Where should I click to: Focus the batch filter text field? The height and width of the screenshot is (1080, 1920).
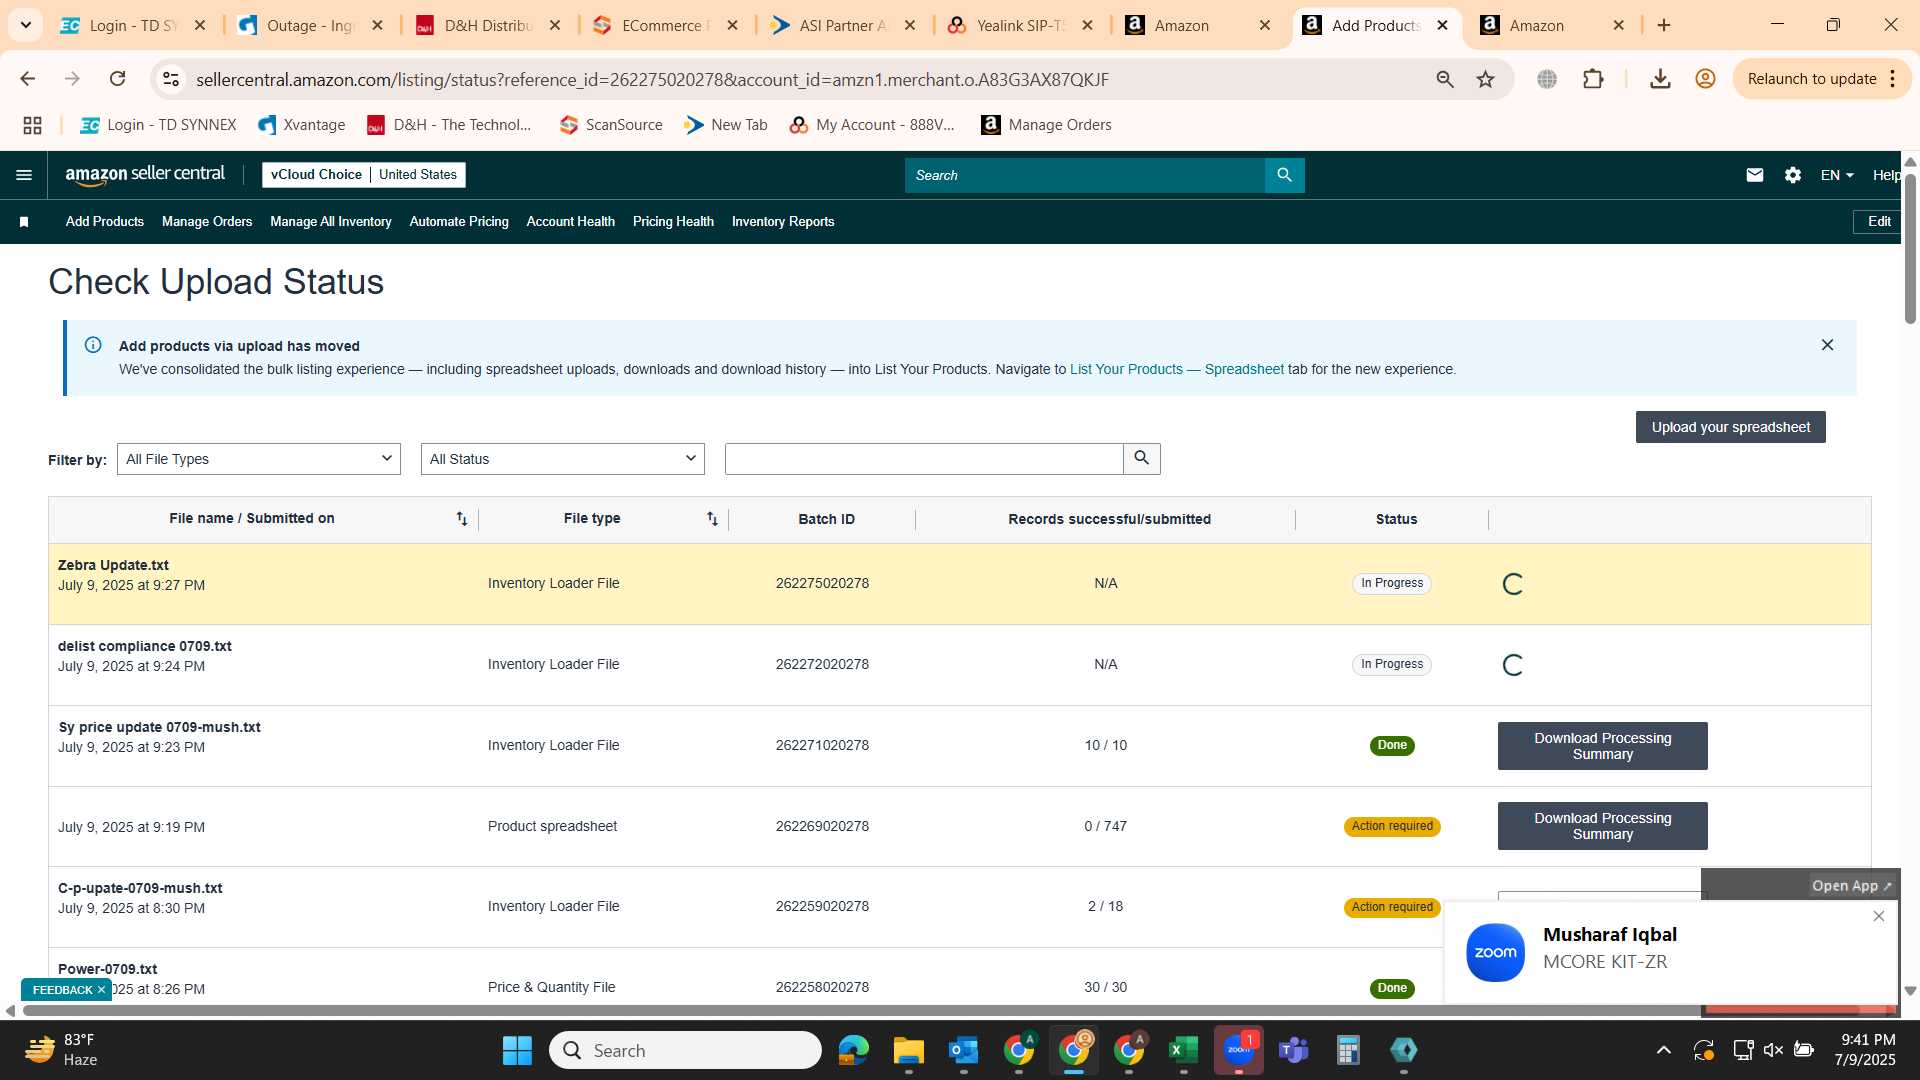(924, 459)
